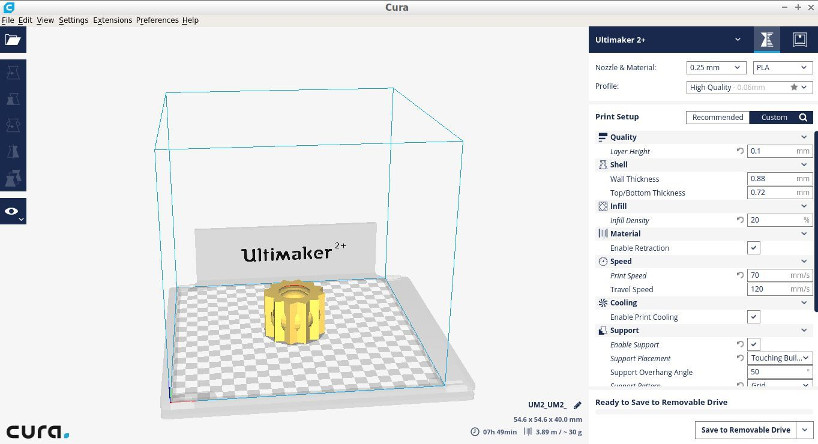Screen dimensions: 818x444
Task: Open the PLA material dropdown
Action: coord(783,67)
